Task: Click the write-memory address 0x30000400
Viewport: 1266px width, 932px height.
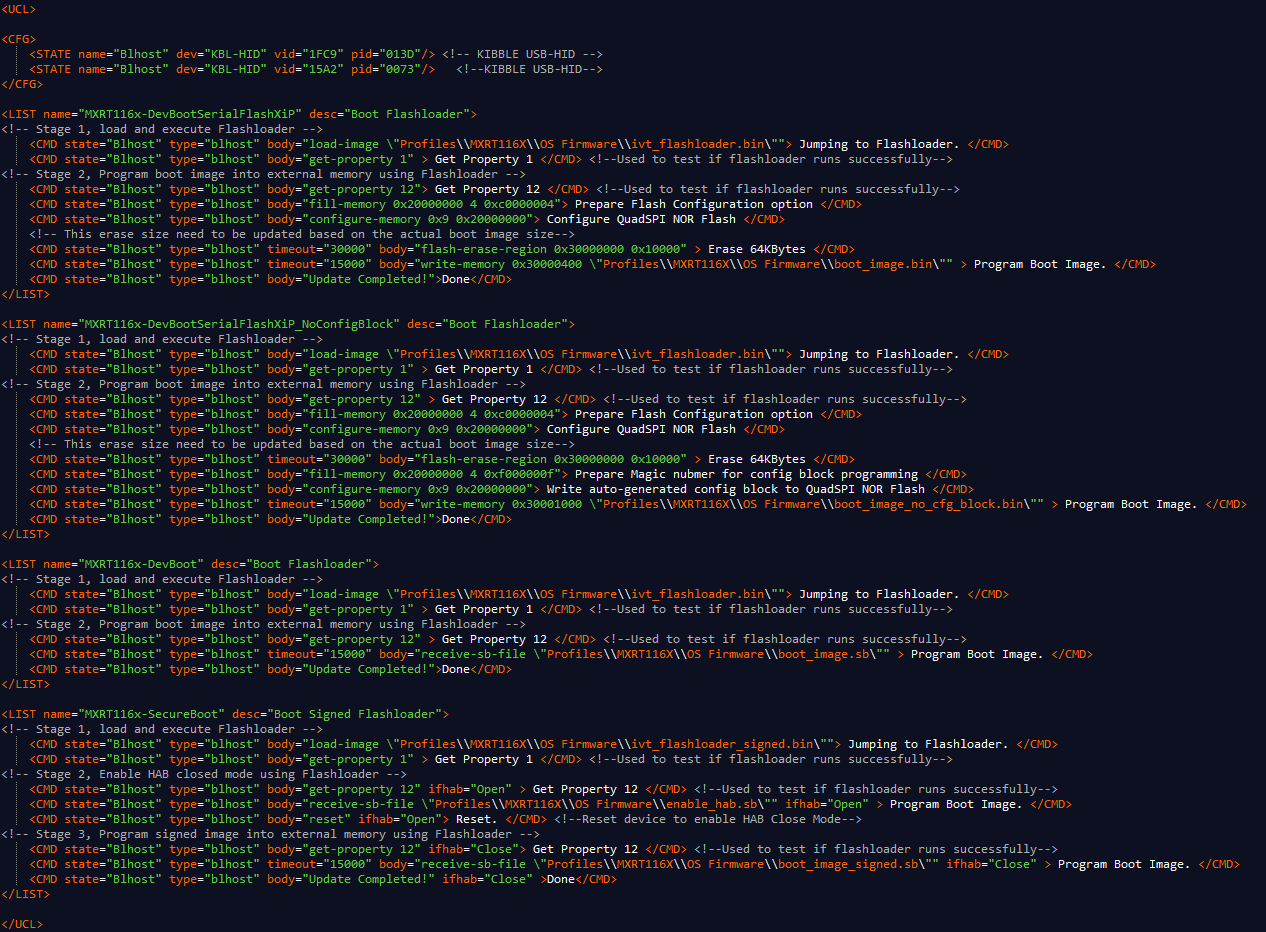Action: pyautogui.click(x=547, y=264)
